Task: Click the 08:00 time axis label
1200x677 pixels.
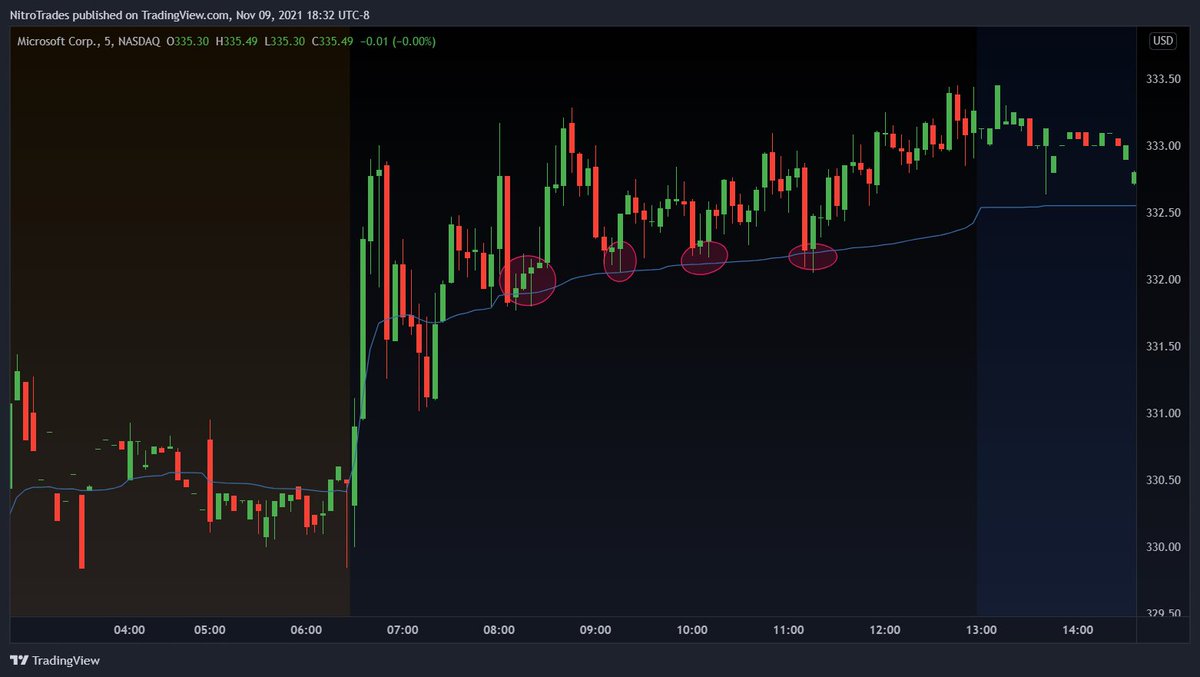Action: point(499,630)
